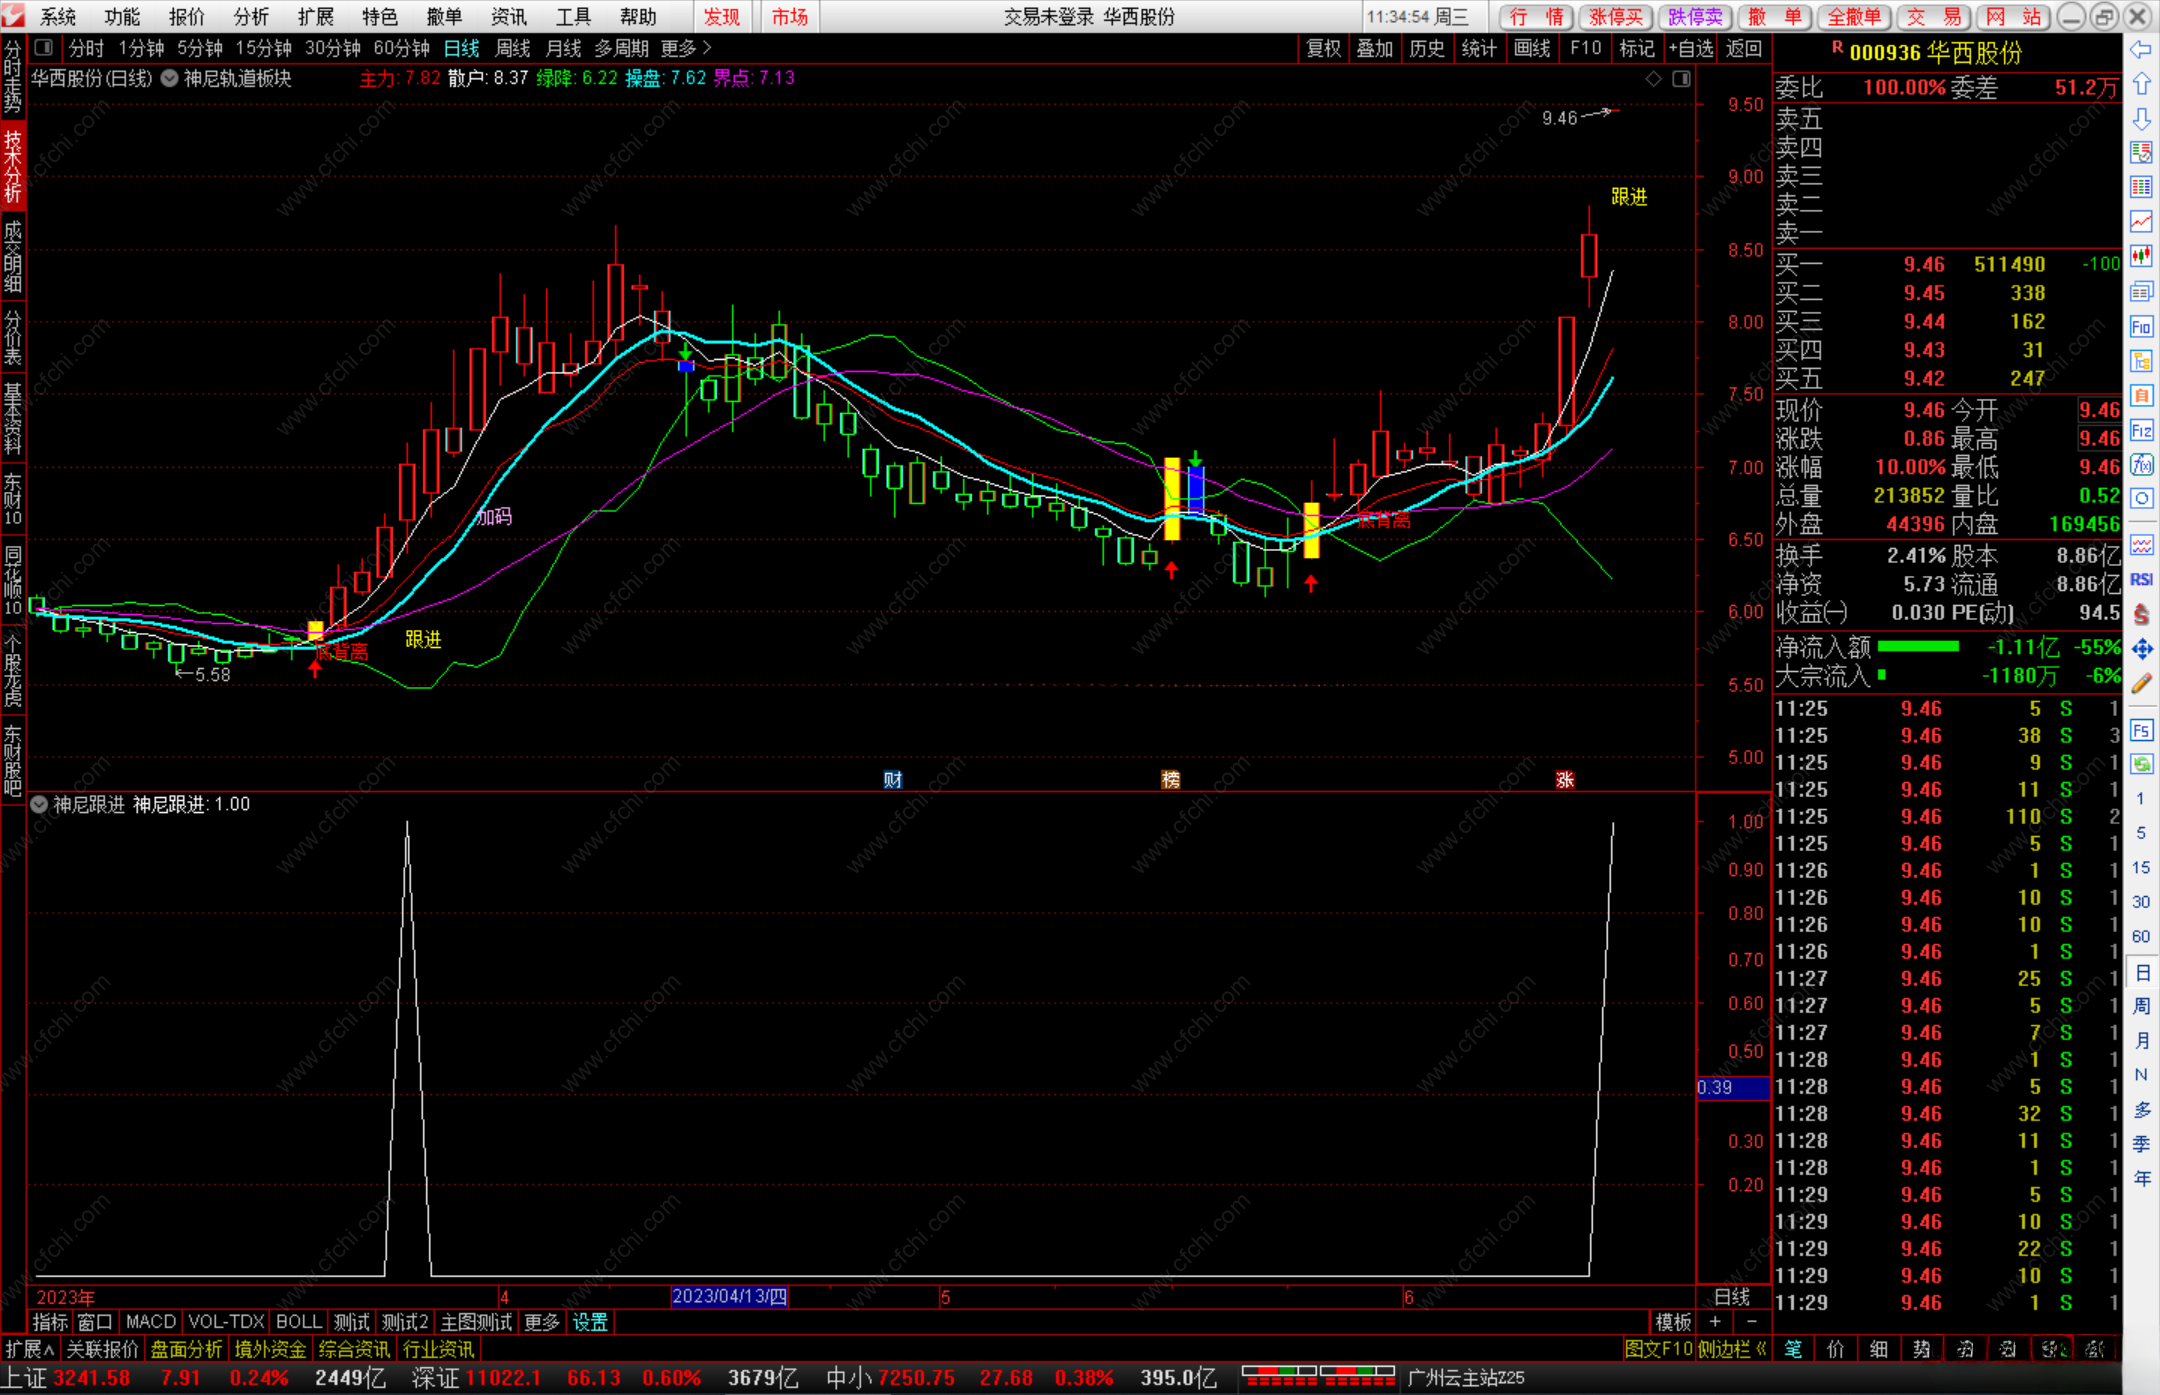The height and width of the screenshot is (1395, 2160).
Task: Select the pencil drawing tool icon
Action: (2141, 684)
